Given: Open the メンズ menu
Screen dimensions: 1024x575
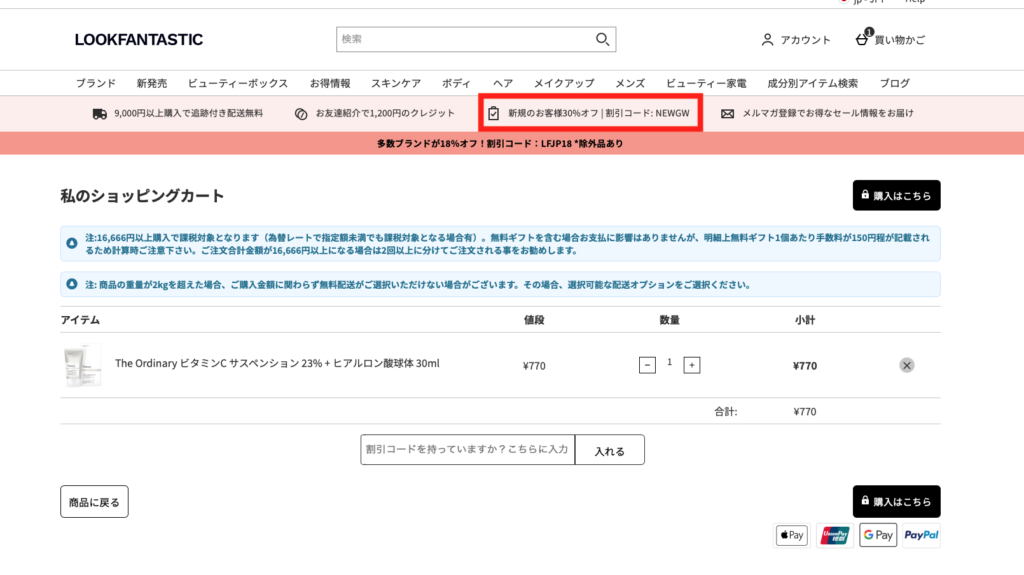Looking at the screenshot, I should click(x=630, y=83).
